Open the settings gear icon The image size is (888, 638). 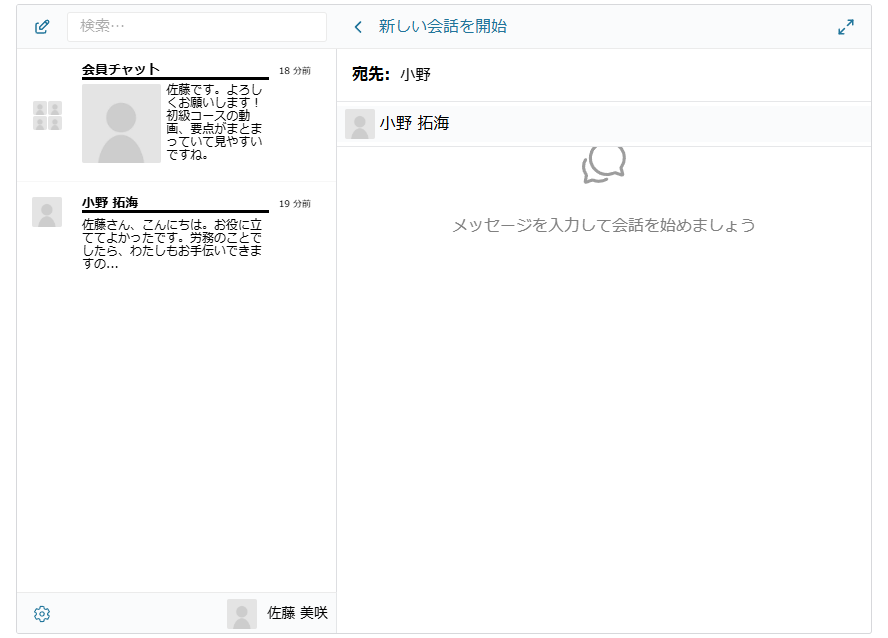42,614
